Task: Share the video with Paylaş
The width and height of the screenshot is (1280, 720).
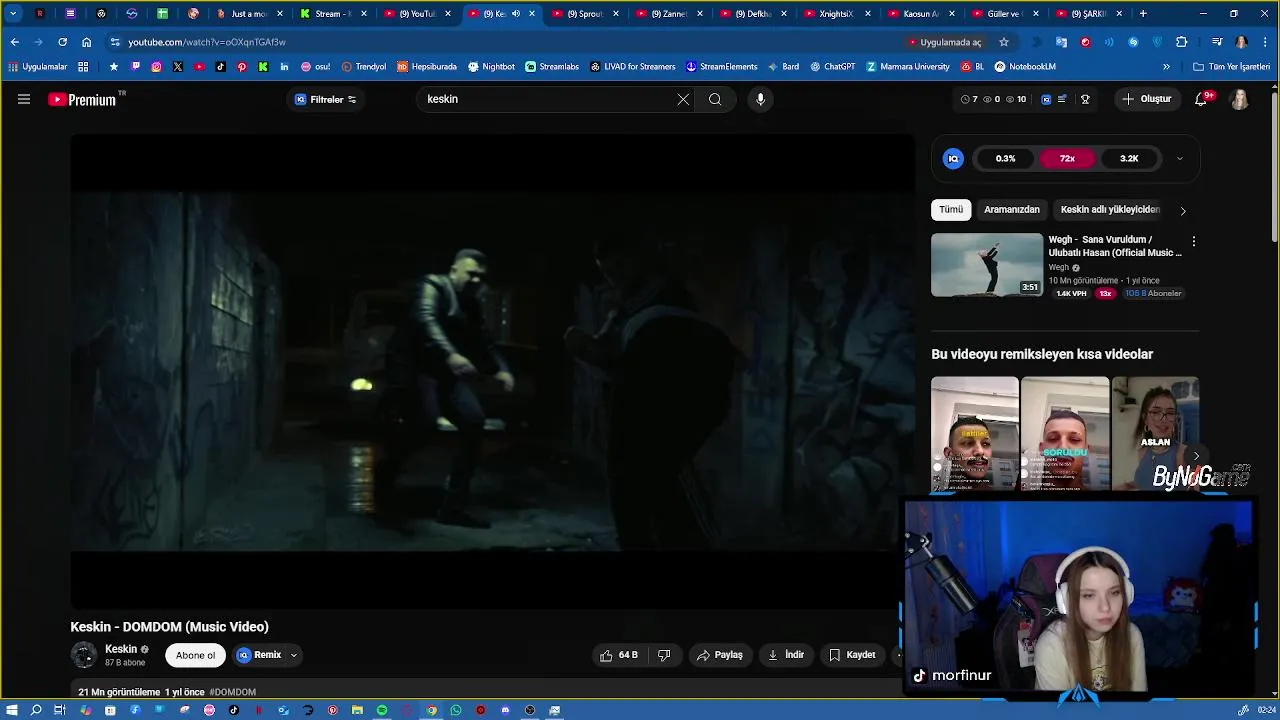Action: click(x=720, y=655)
